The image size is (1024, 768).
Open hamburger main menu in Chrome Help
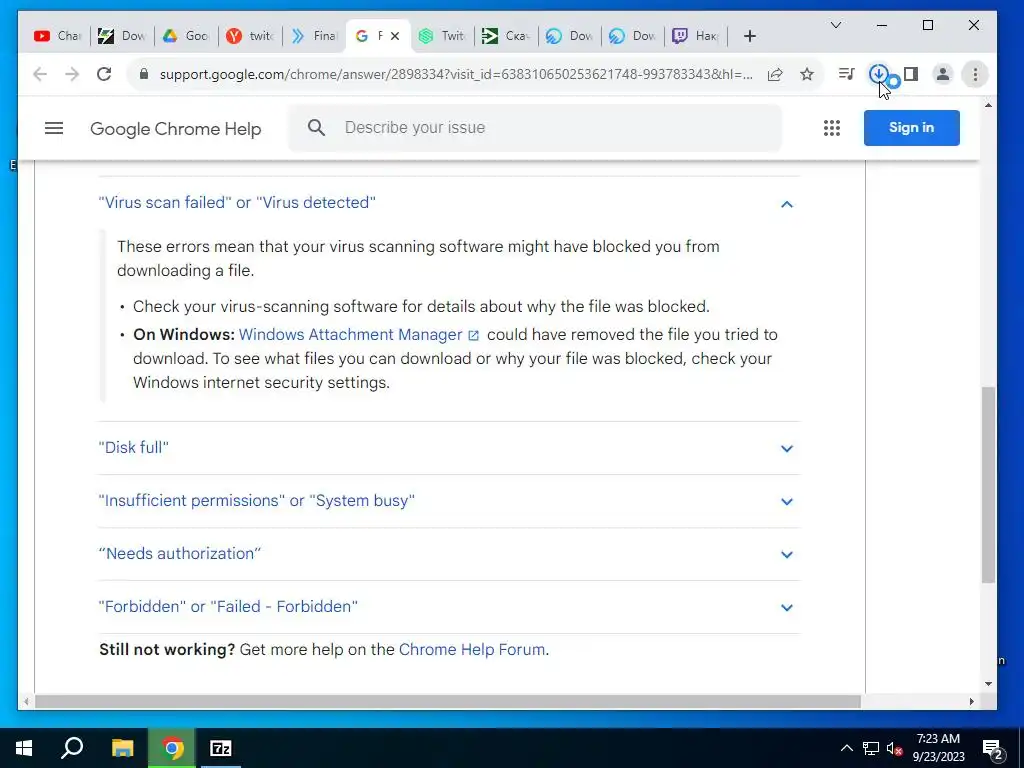click(x=54, y=128)
